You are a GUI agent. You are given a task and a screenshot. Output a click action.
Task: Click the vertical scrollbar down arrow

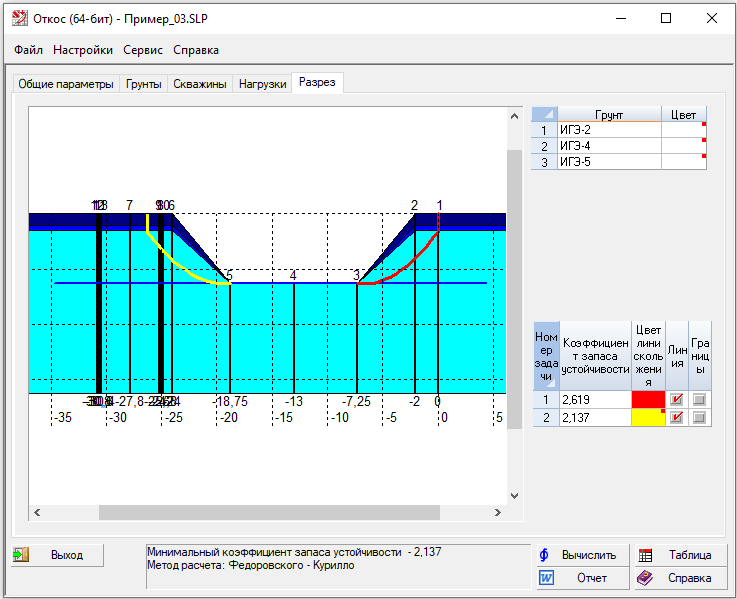(x=514, y=495)
